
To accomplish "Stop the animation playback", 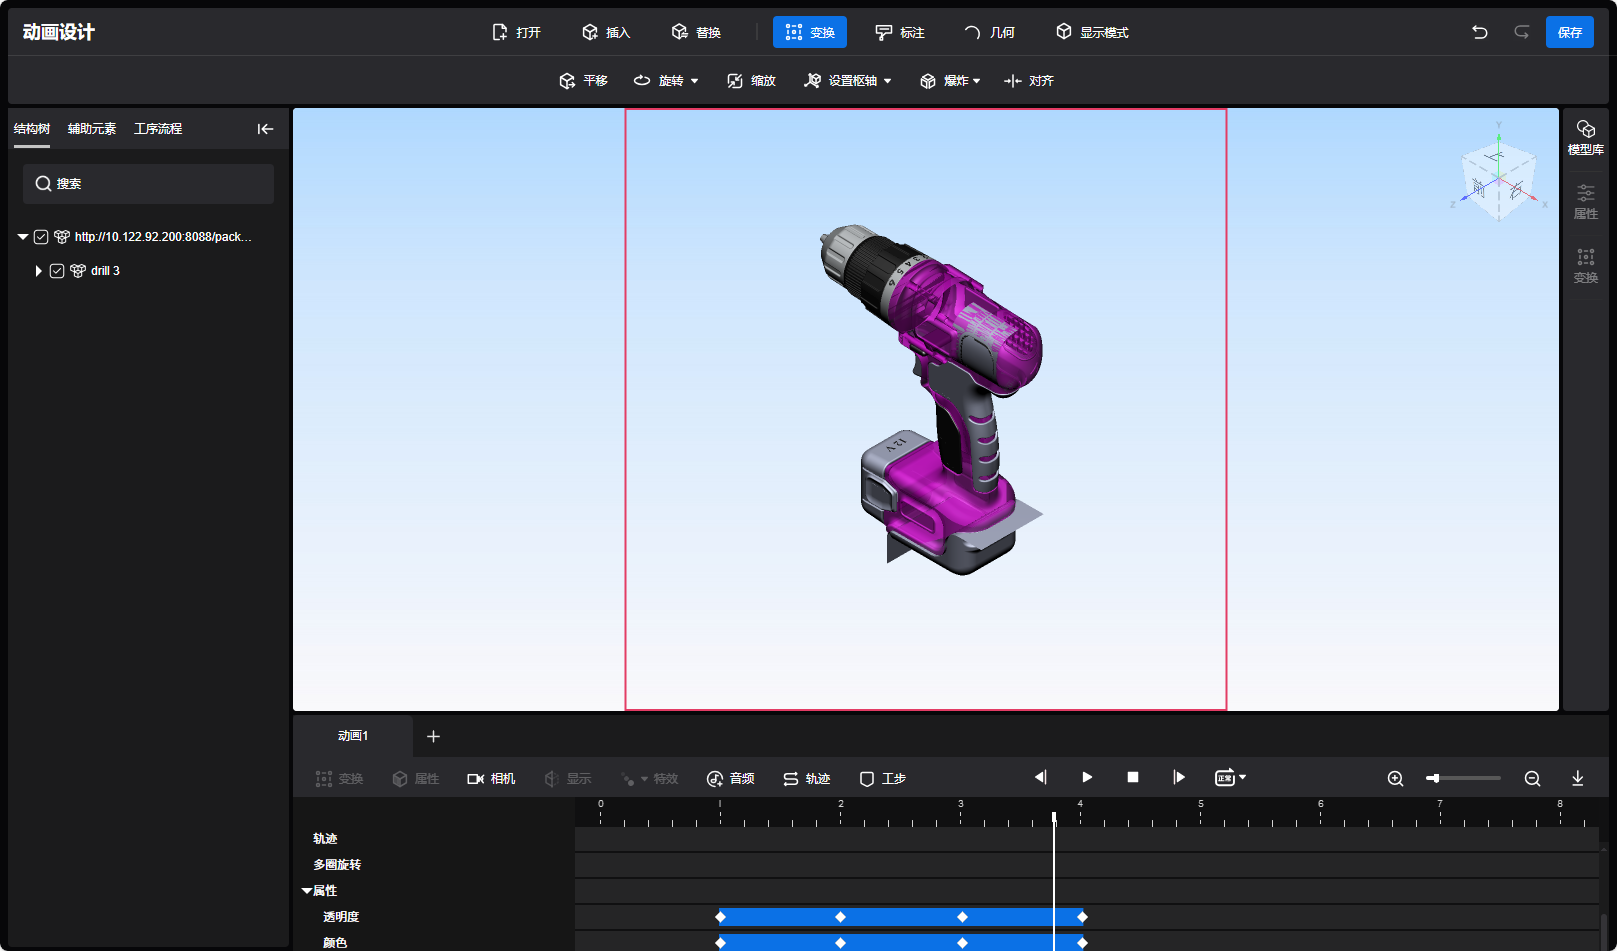I will point(1133,777).
